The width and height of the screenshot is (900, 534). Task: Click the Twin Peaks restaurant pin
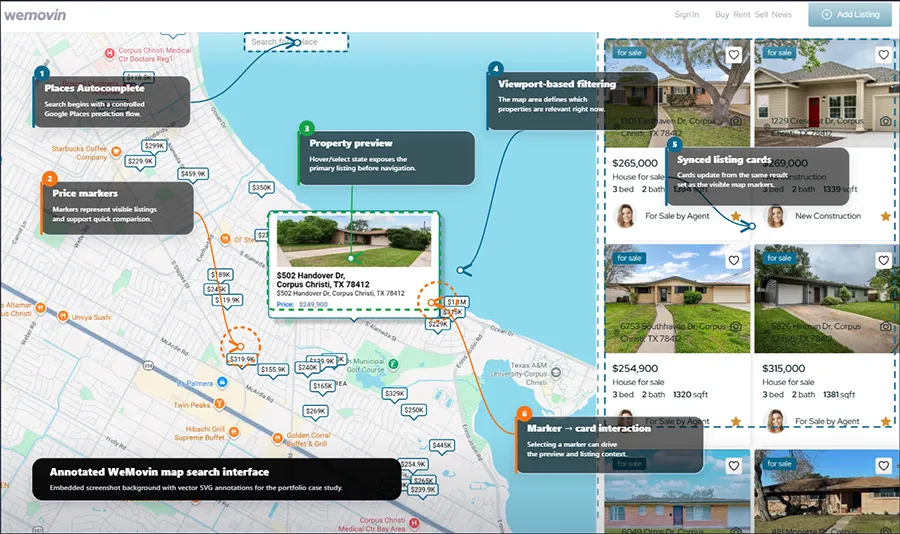[219, 404]
